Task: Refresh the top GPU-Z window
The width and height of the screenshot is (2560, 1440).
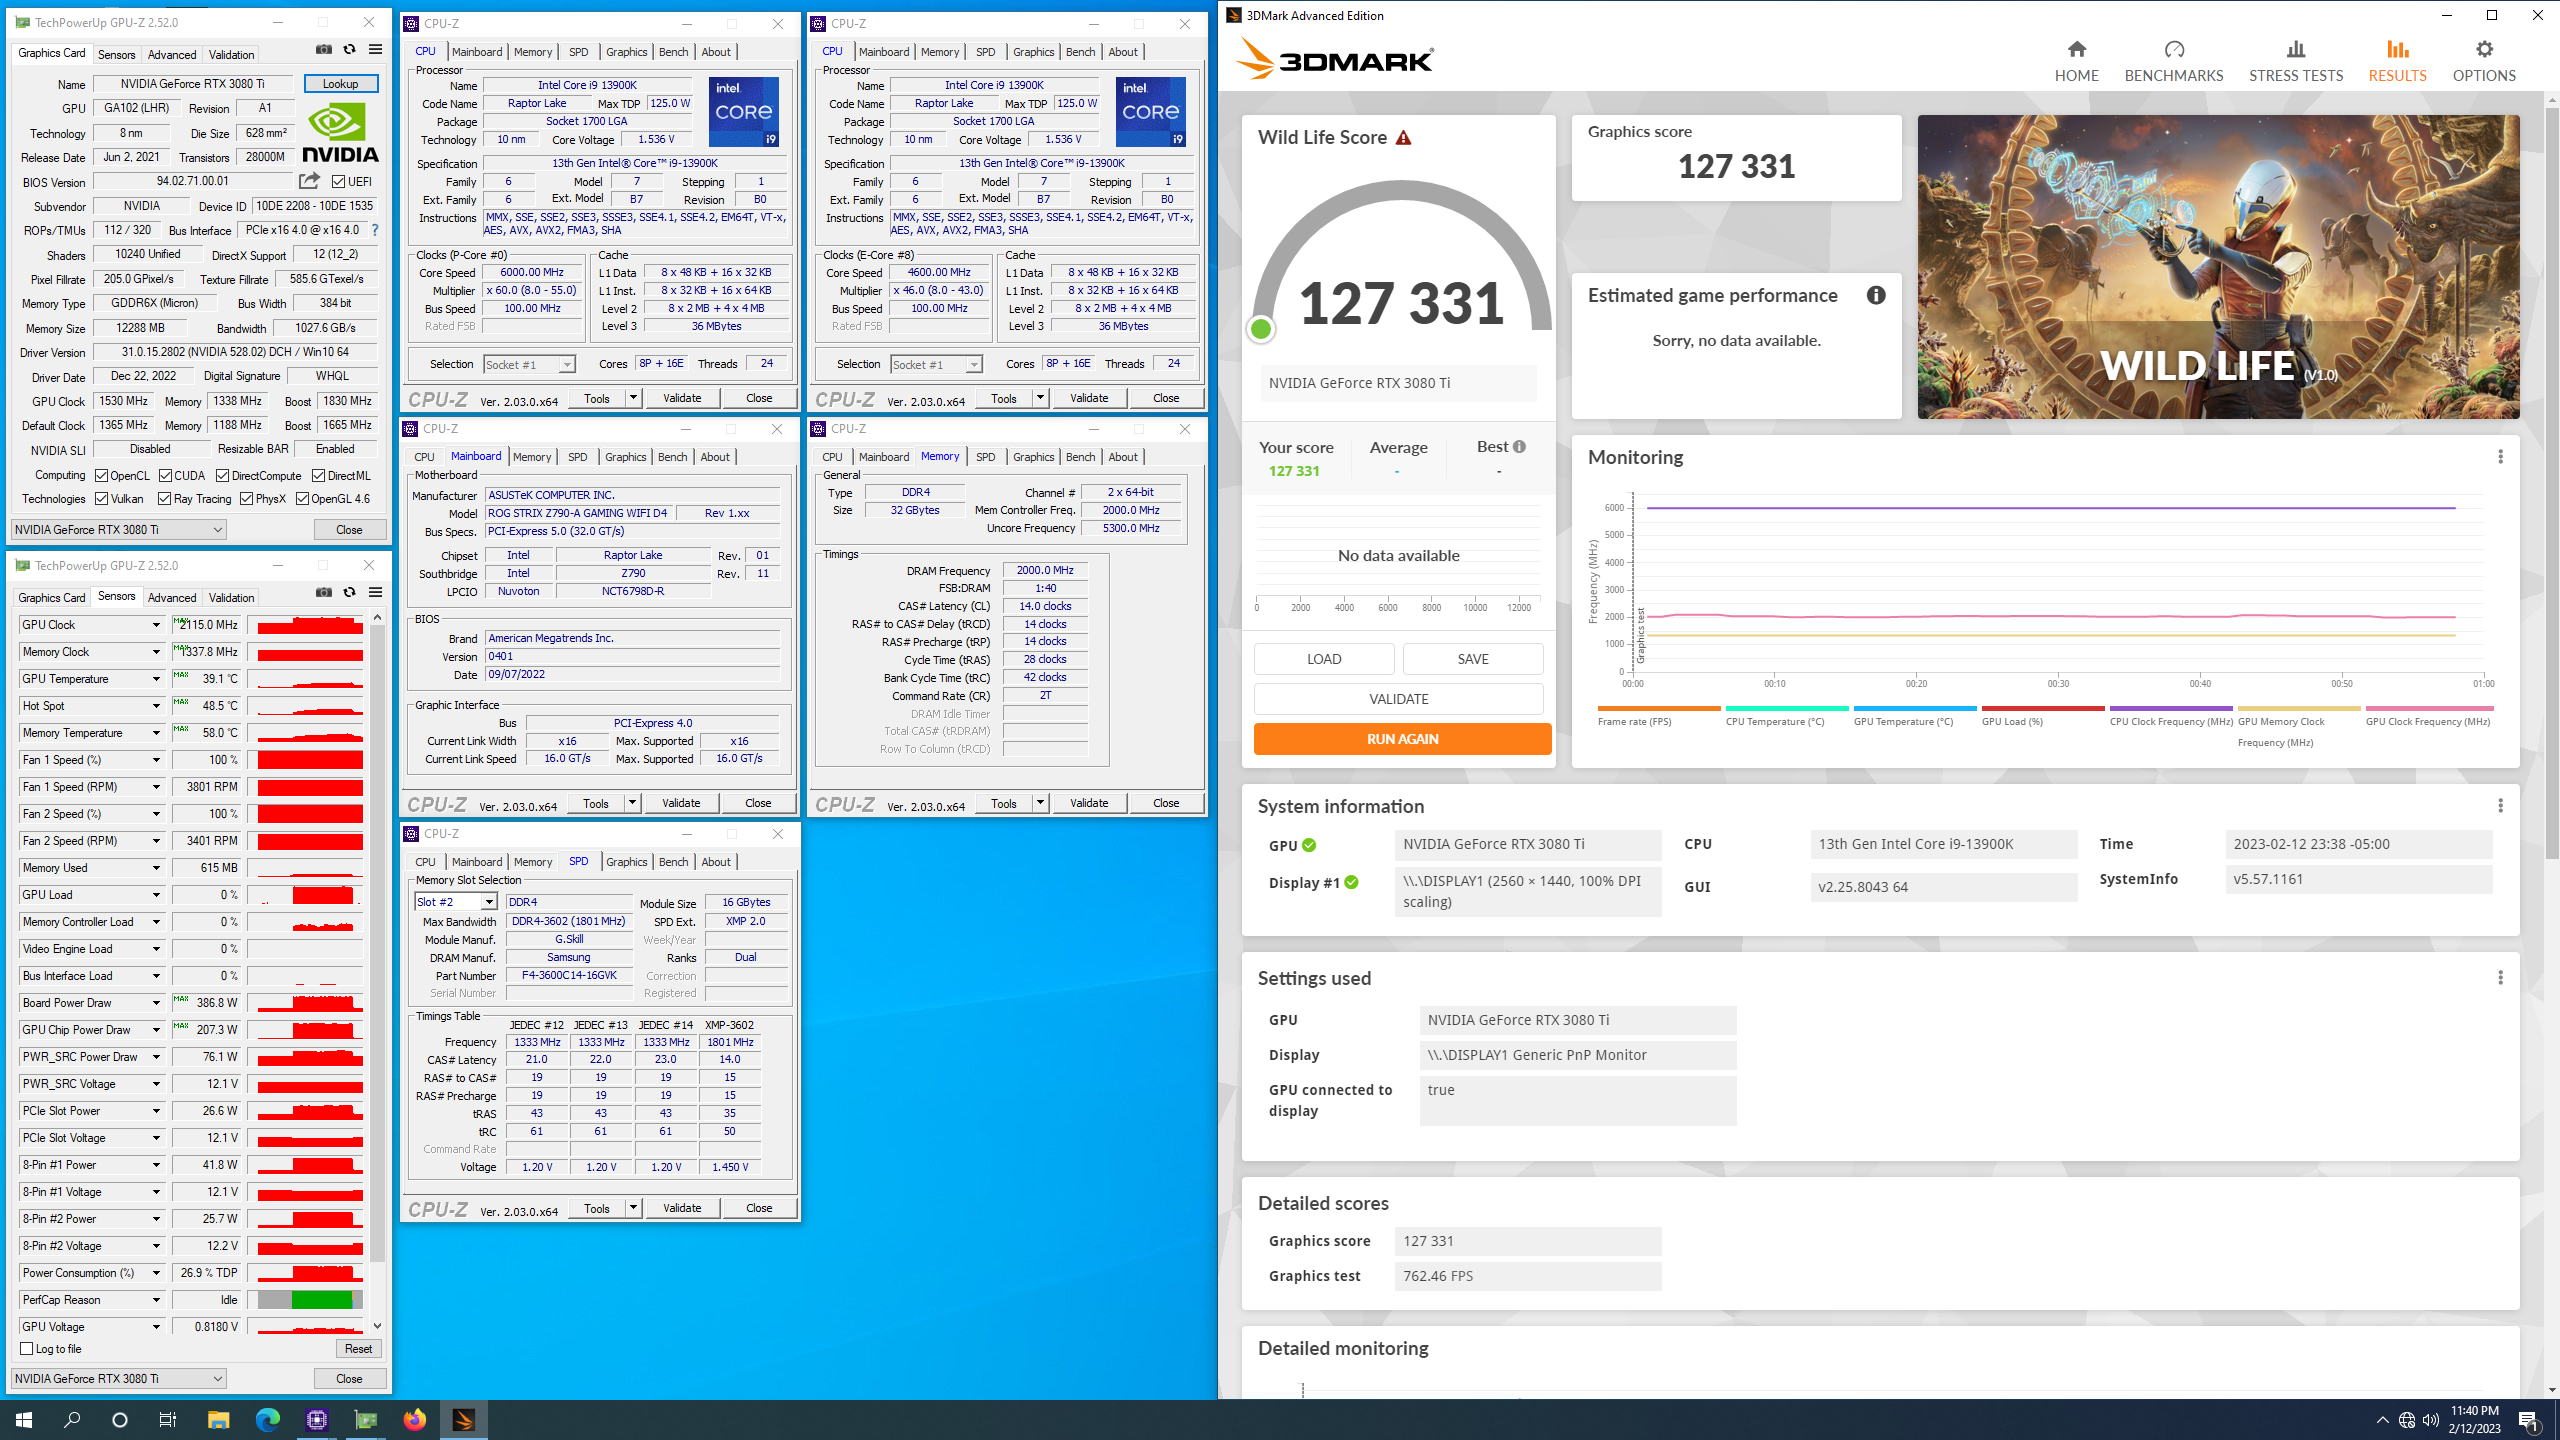Action: point(349,49)
